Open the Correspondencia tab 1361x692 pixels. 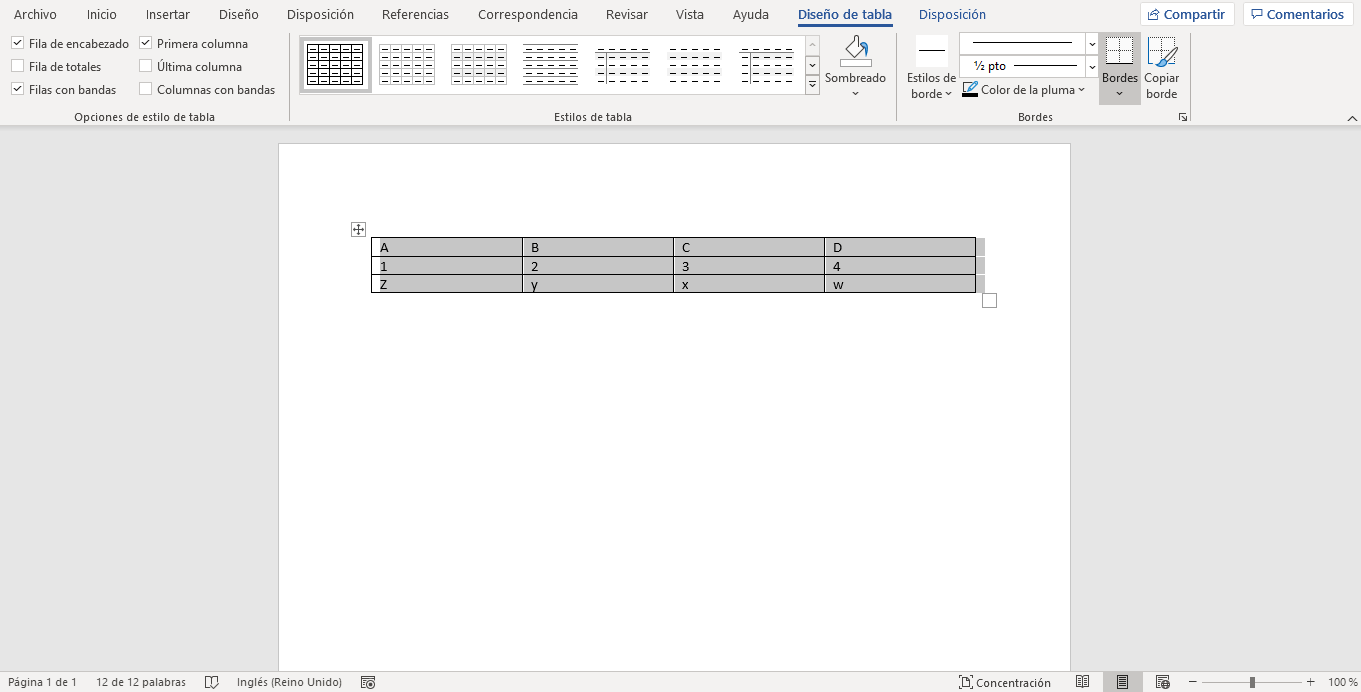pos(528,15)
